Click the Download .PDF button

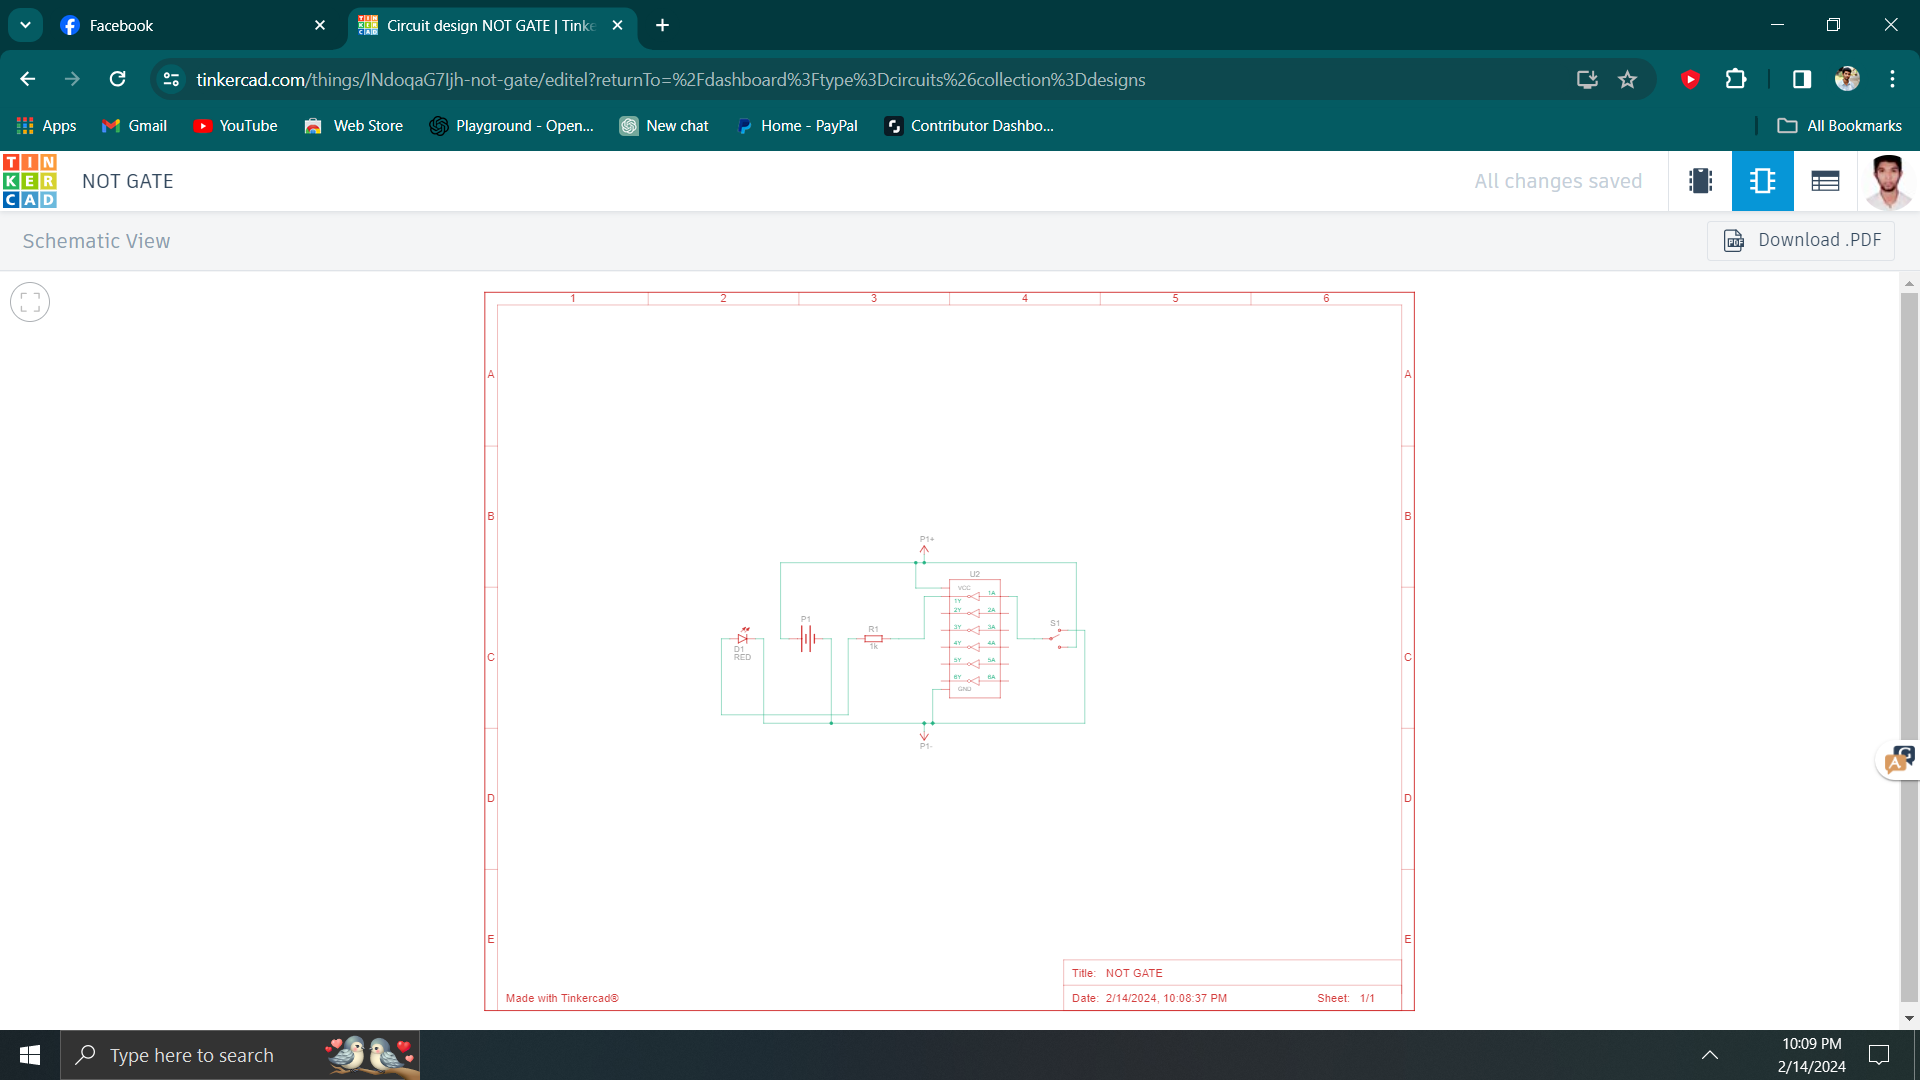click(x=1801, y=241)
